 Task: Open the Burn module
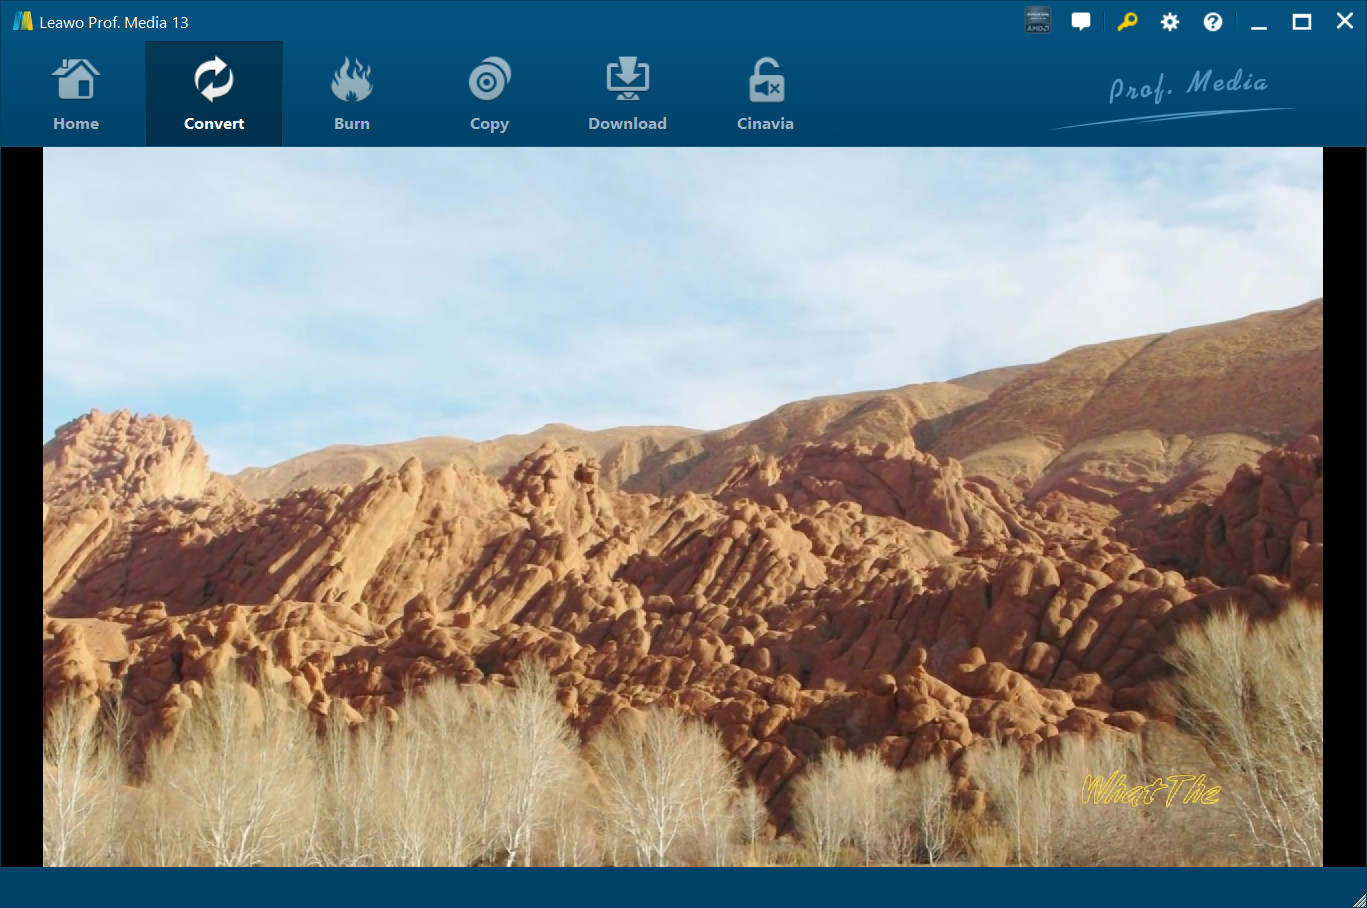pos(351,95)
